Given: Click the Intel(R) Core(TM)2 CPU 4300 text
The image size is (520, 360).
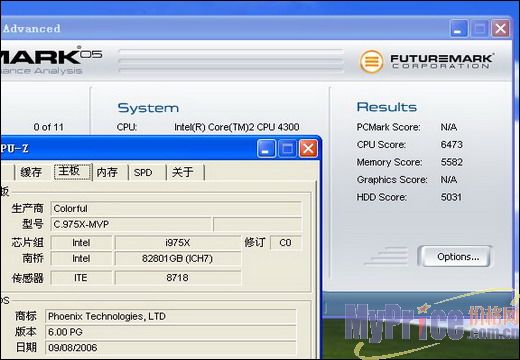Looking at the screenshot, I should coord(237,127).
